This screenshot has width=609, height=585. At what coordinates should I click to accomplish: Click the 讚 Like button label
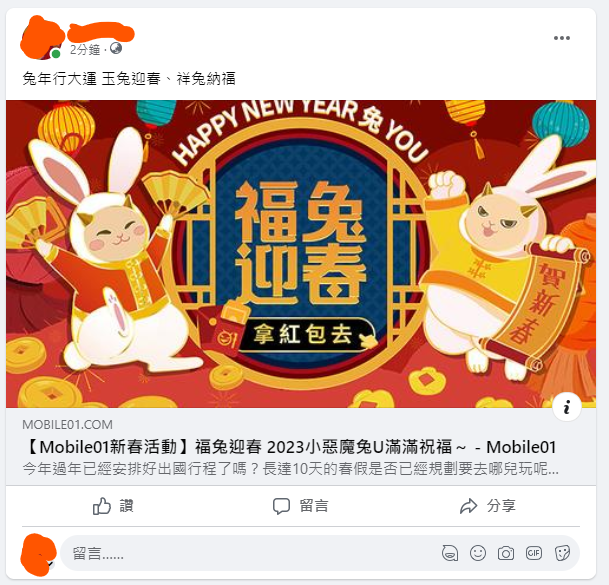click(x=127, y=506)
